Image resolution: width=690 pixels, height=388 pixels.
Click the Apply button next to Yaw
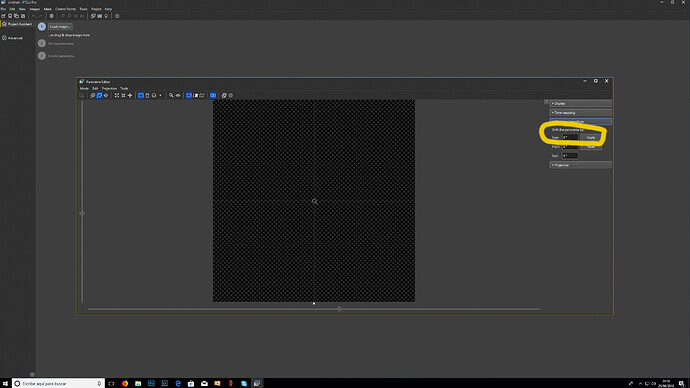pos(591,138)
